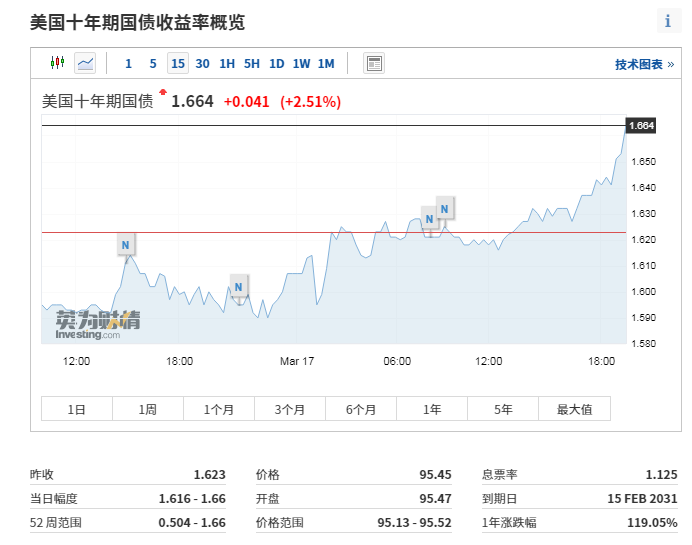Set interval to 1H
692x545 pixels.
click(x=227, y=63)
